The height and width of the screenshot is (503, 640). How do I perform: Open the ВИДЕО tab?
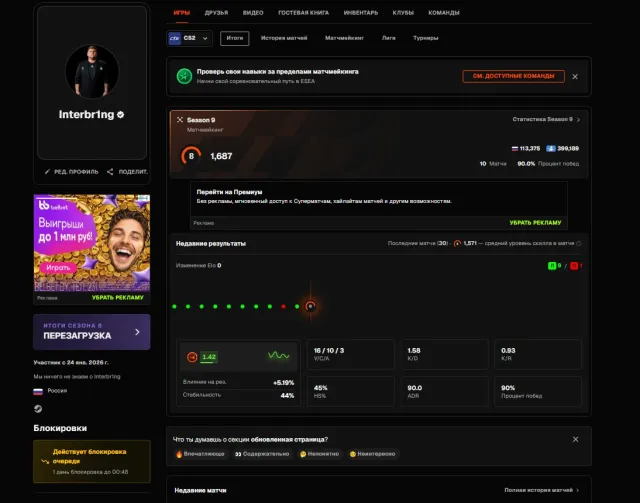tap(253, 13)
